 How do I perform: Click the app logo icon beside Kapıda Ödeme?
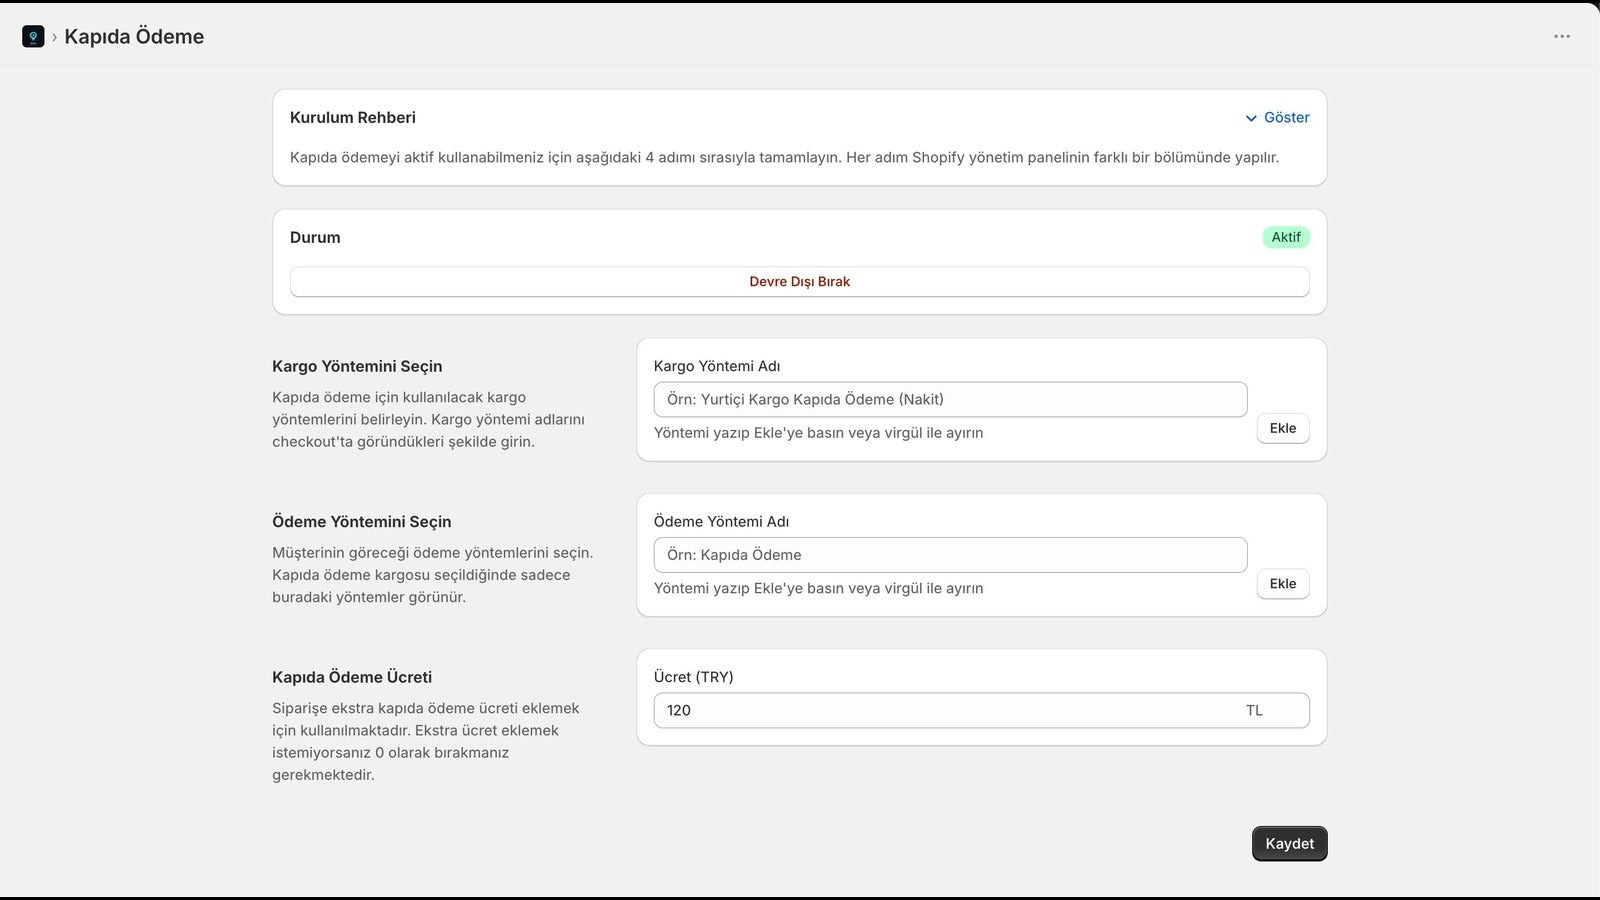click(x=33, y=37)
